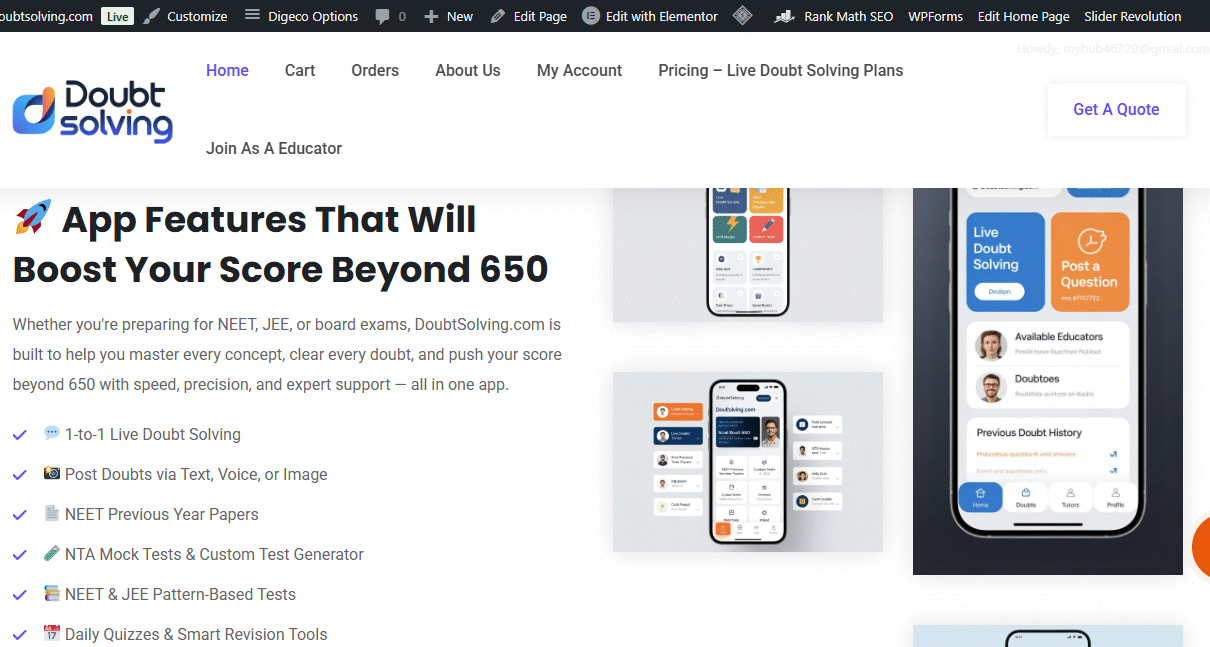The height and width of the screenshot is (647, 1210).
Task: Click 'NTA Mock Tests & Custom Test Generator'
Action: pyautogui.click(x=214, y=554)
